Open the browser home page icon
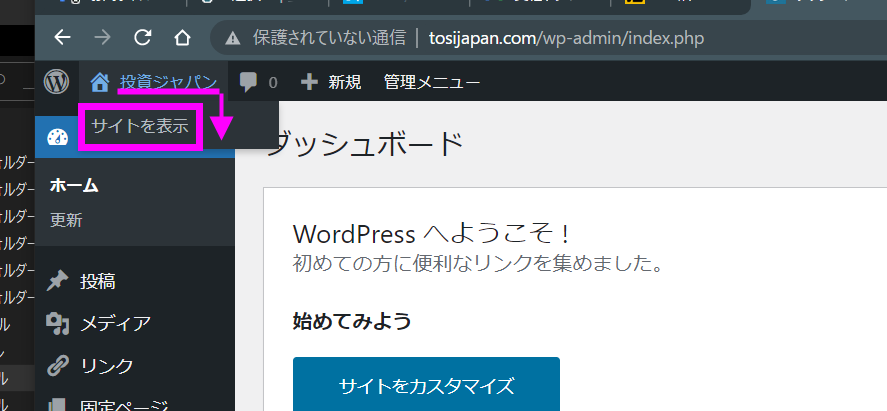The height and width of the screenshot is (411, 887). pos(182,38)
